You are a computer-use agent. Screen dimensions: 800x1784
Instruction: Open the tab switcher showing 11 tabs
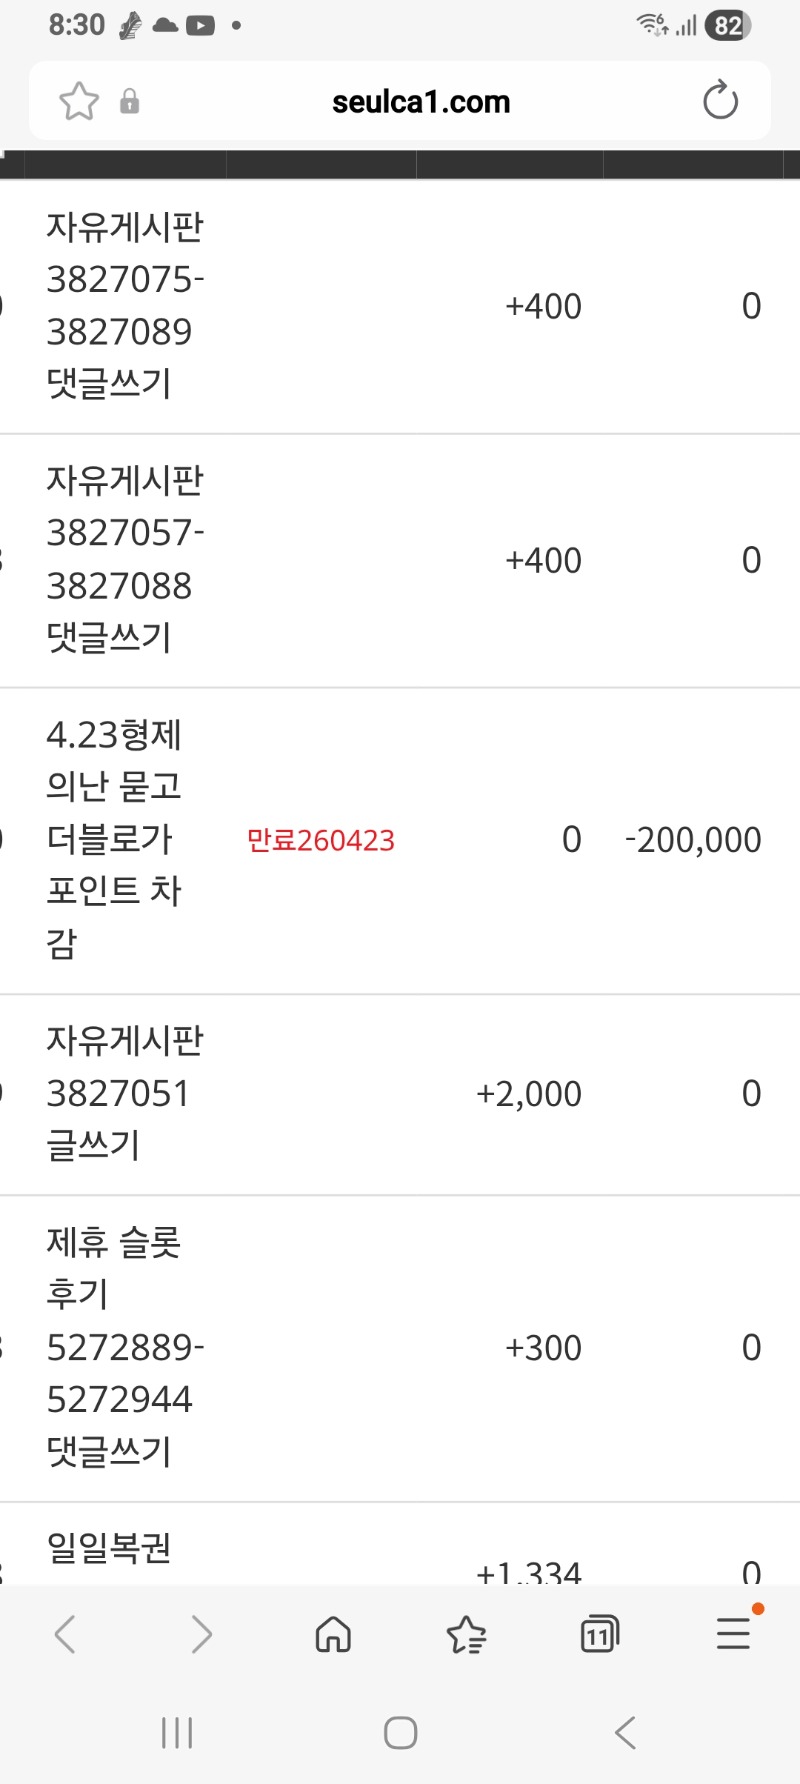point(599,1635)
